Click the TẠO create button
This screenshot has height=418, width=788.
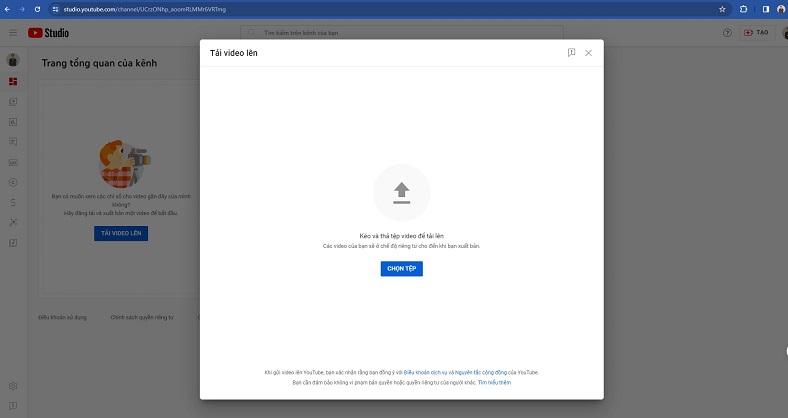click(x=756, y=33)
